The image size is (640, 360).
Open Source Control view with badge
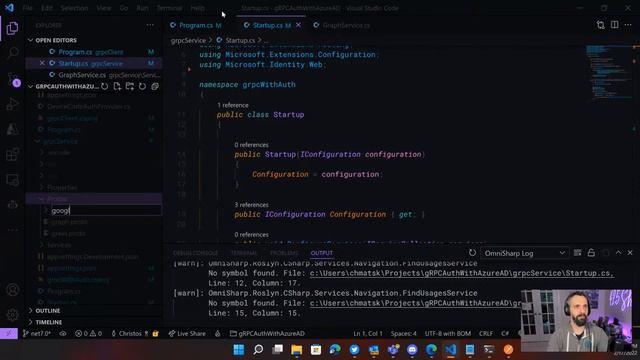point(13,79)
